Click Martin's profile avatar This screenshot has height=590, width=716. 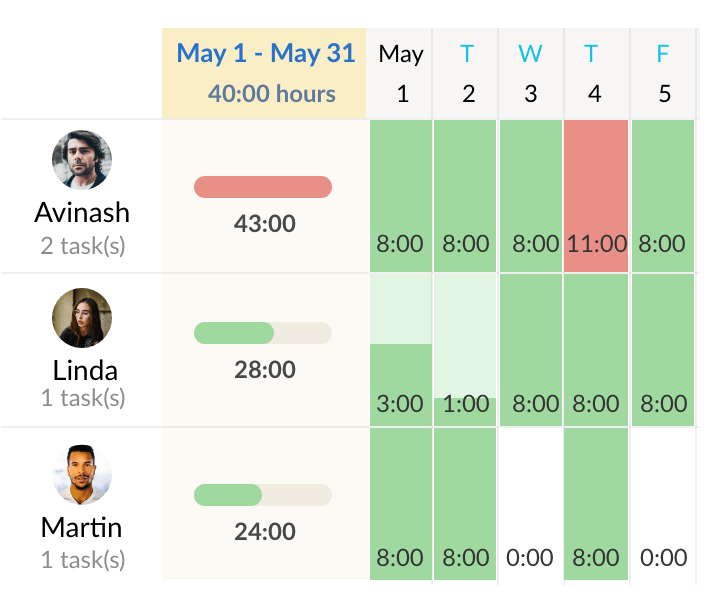pyautogui.click(x=82, y=474)
